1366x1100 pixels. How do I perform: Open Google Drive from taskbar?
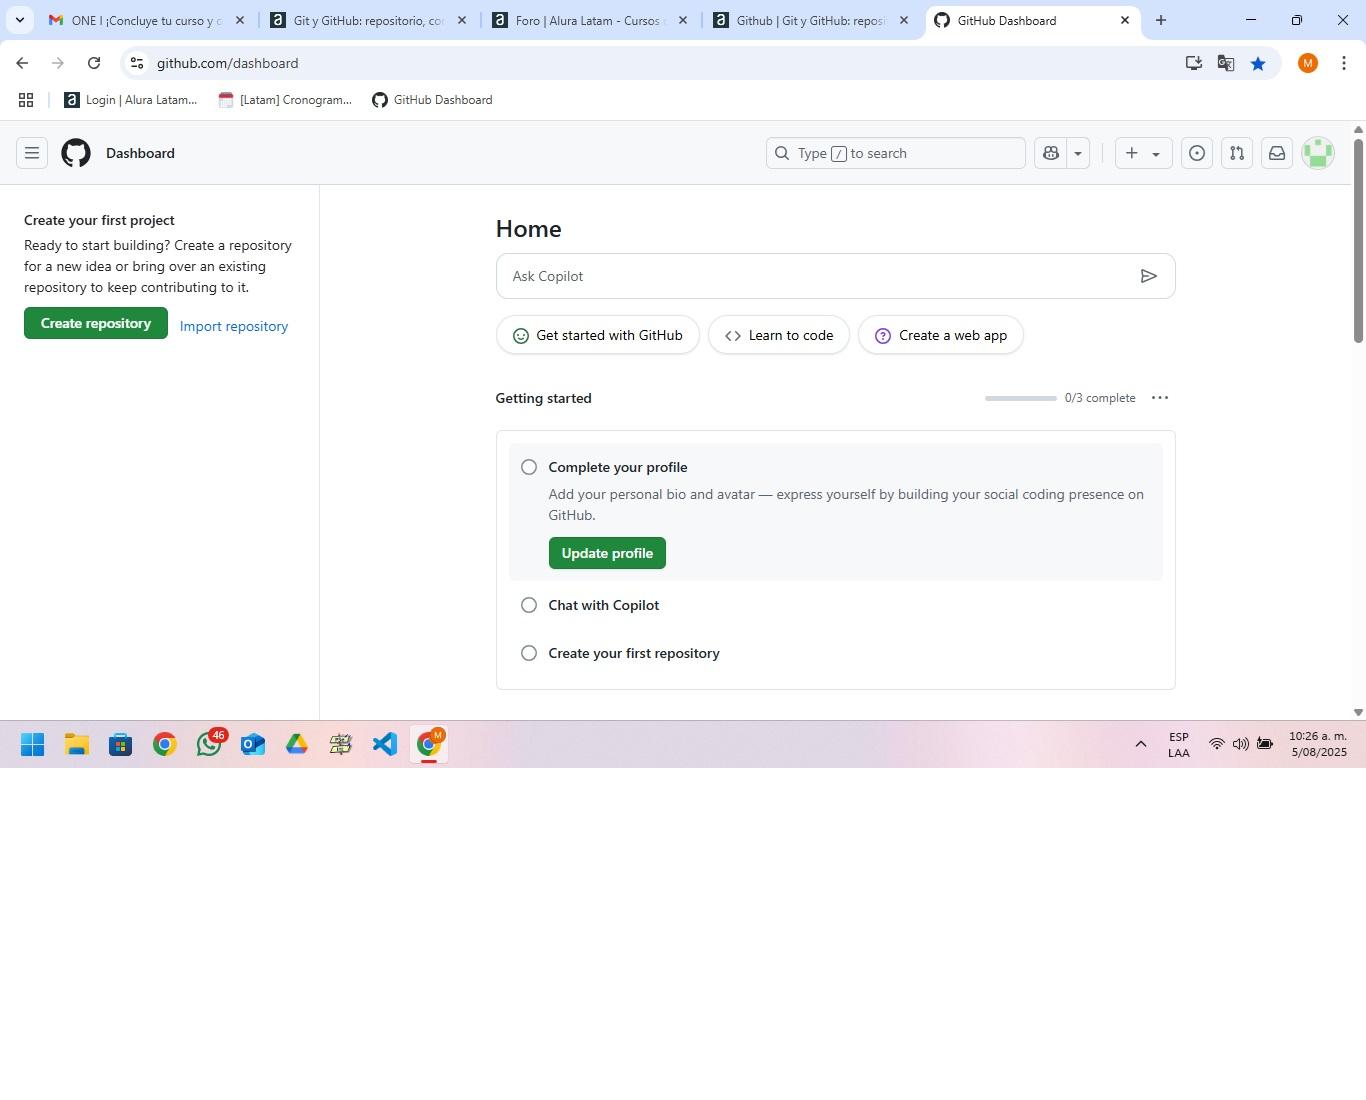(x=297, y=744)
